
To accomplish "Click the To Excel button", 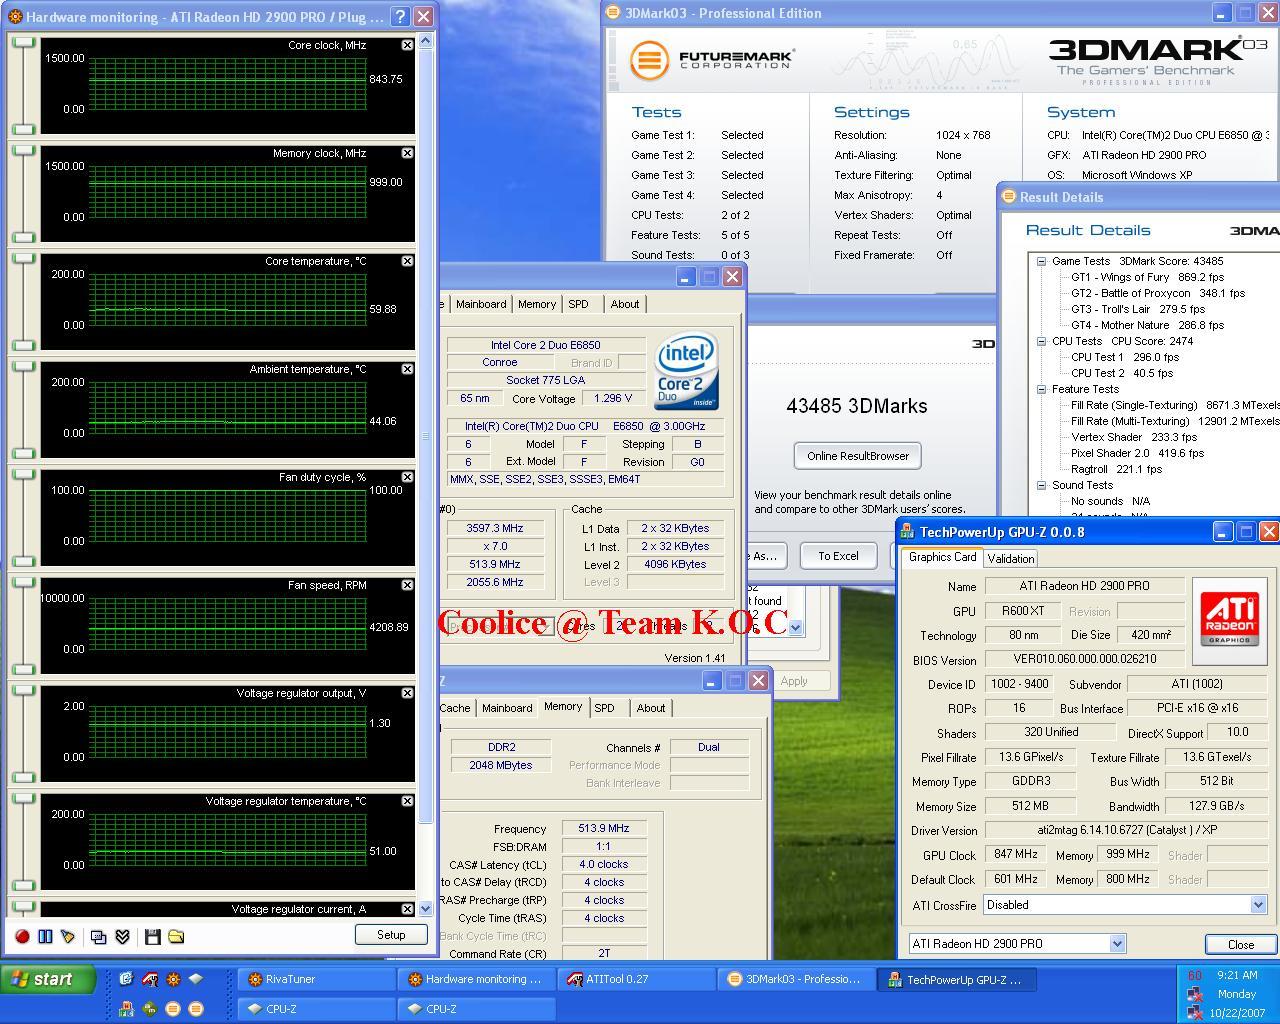I will [x=838, y=556].
